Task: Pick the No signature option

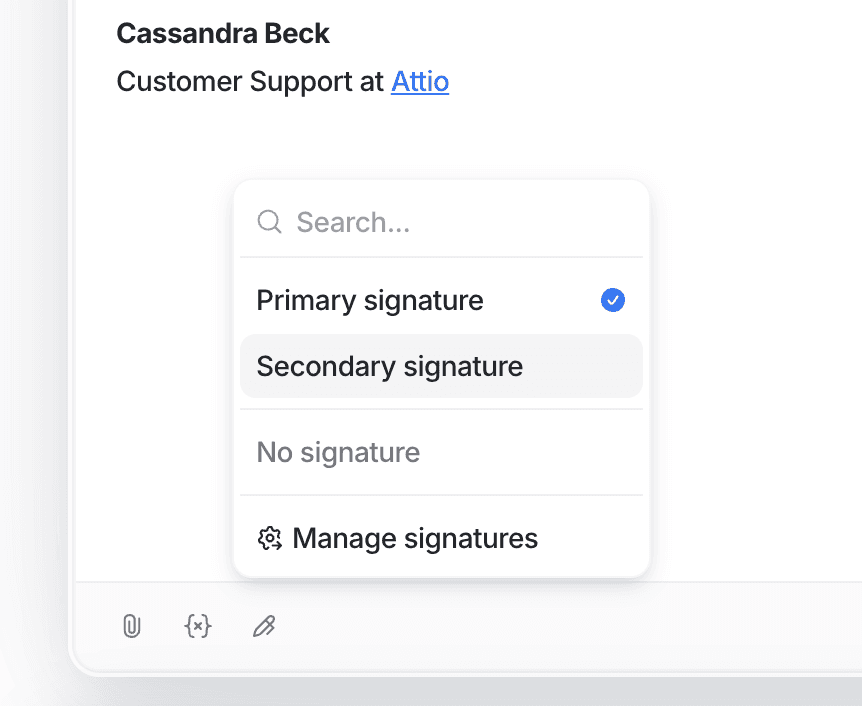Action: pos(338,452)
